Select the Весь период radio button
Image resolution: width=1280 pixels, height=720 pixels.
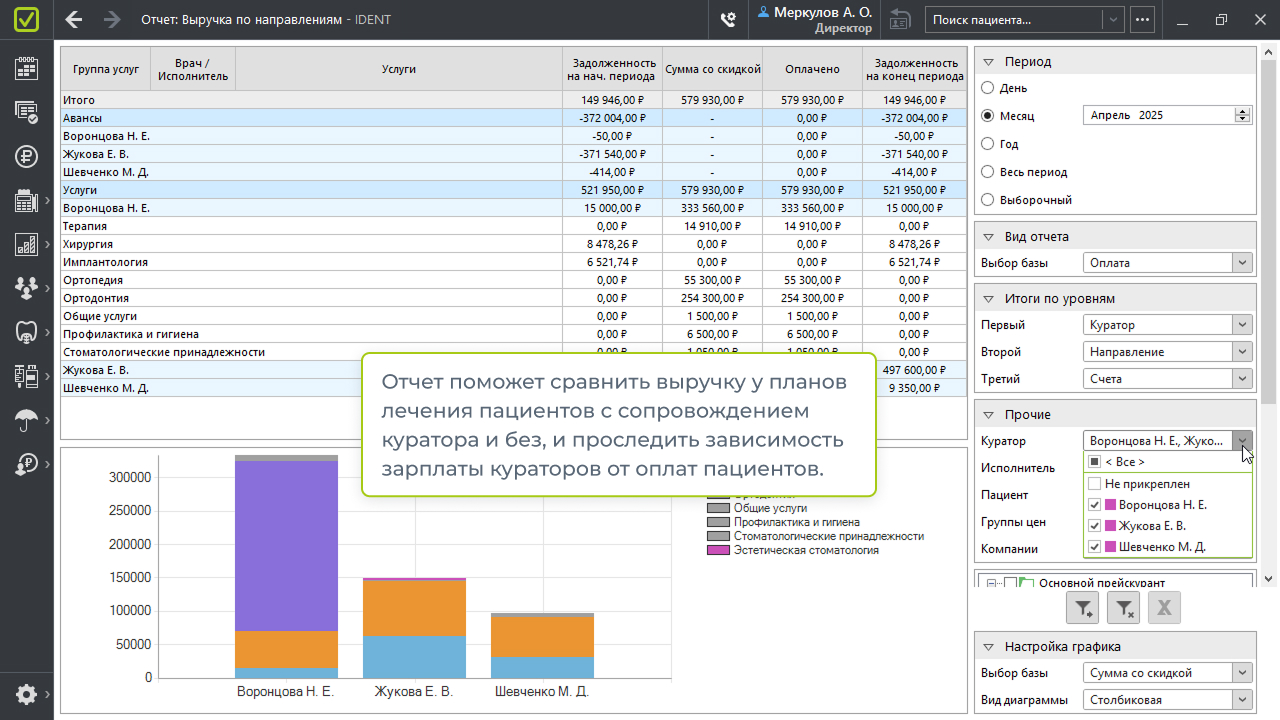(x=988, y=172)
